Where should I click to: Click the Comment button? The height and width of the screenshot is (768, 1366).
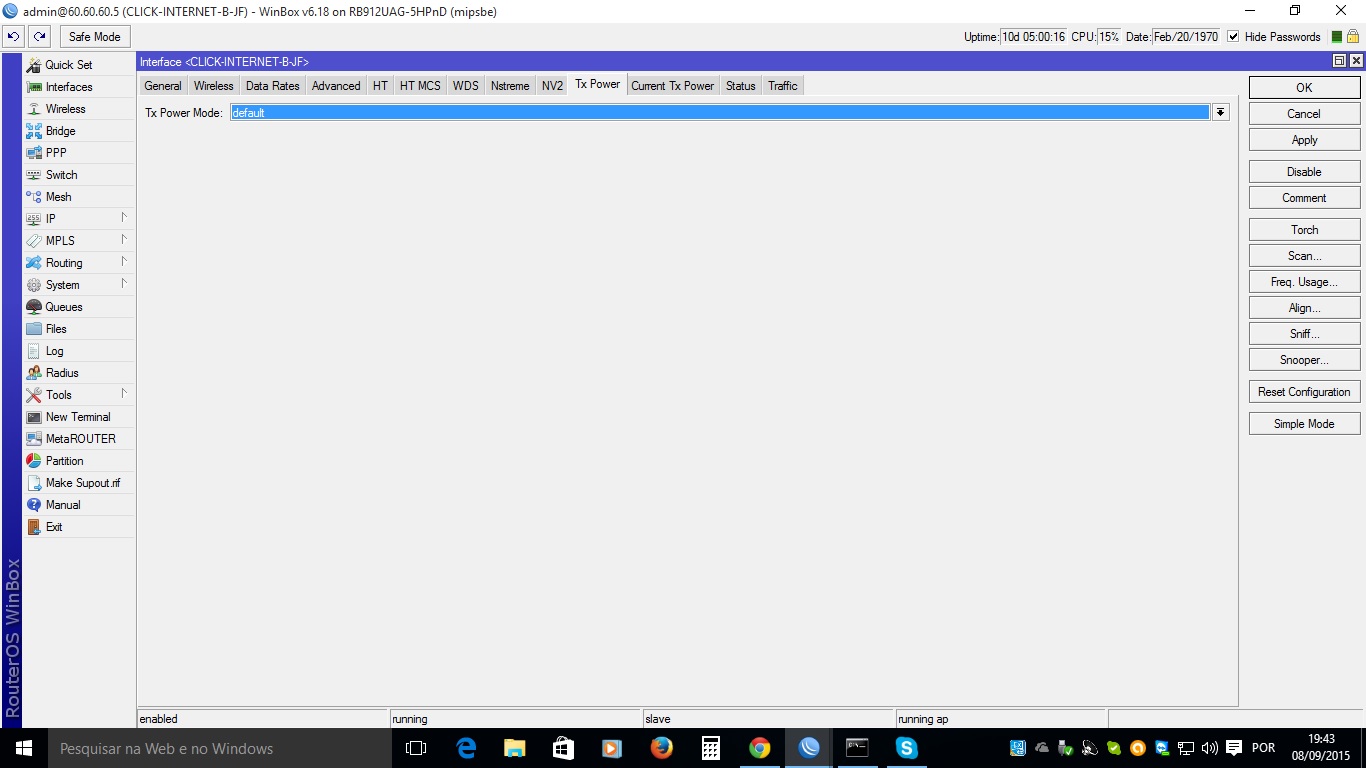click(1304, 198)
